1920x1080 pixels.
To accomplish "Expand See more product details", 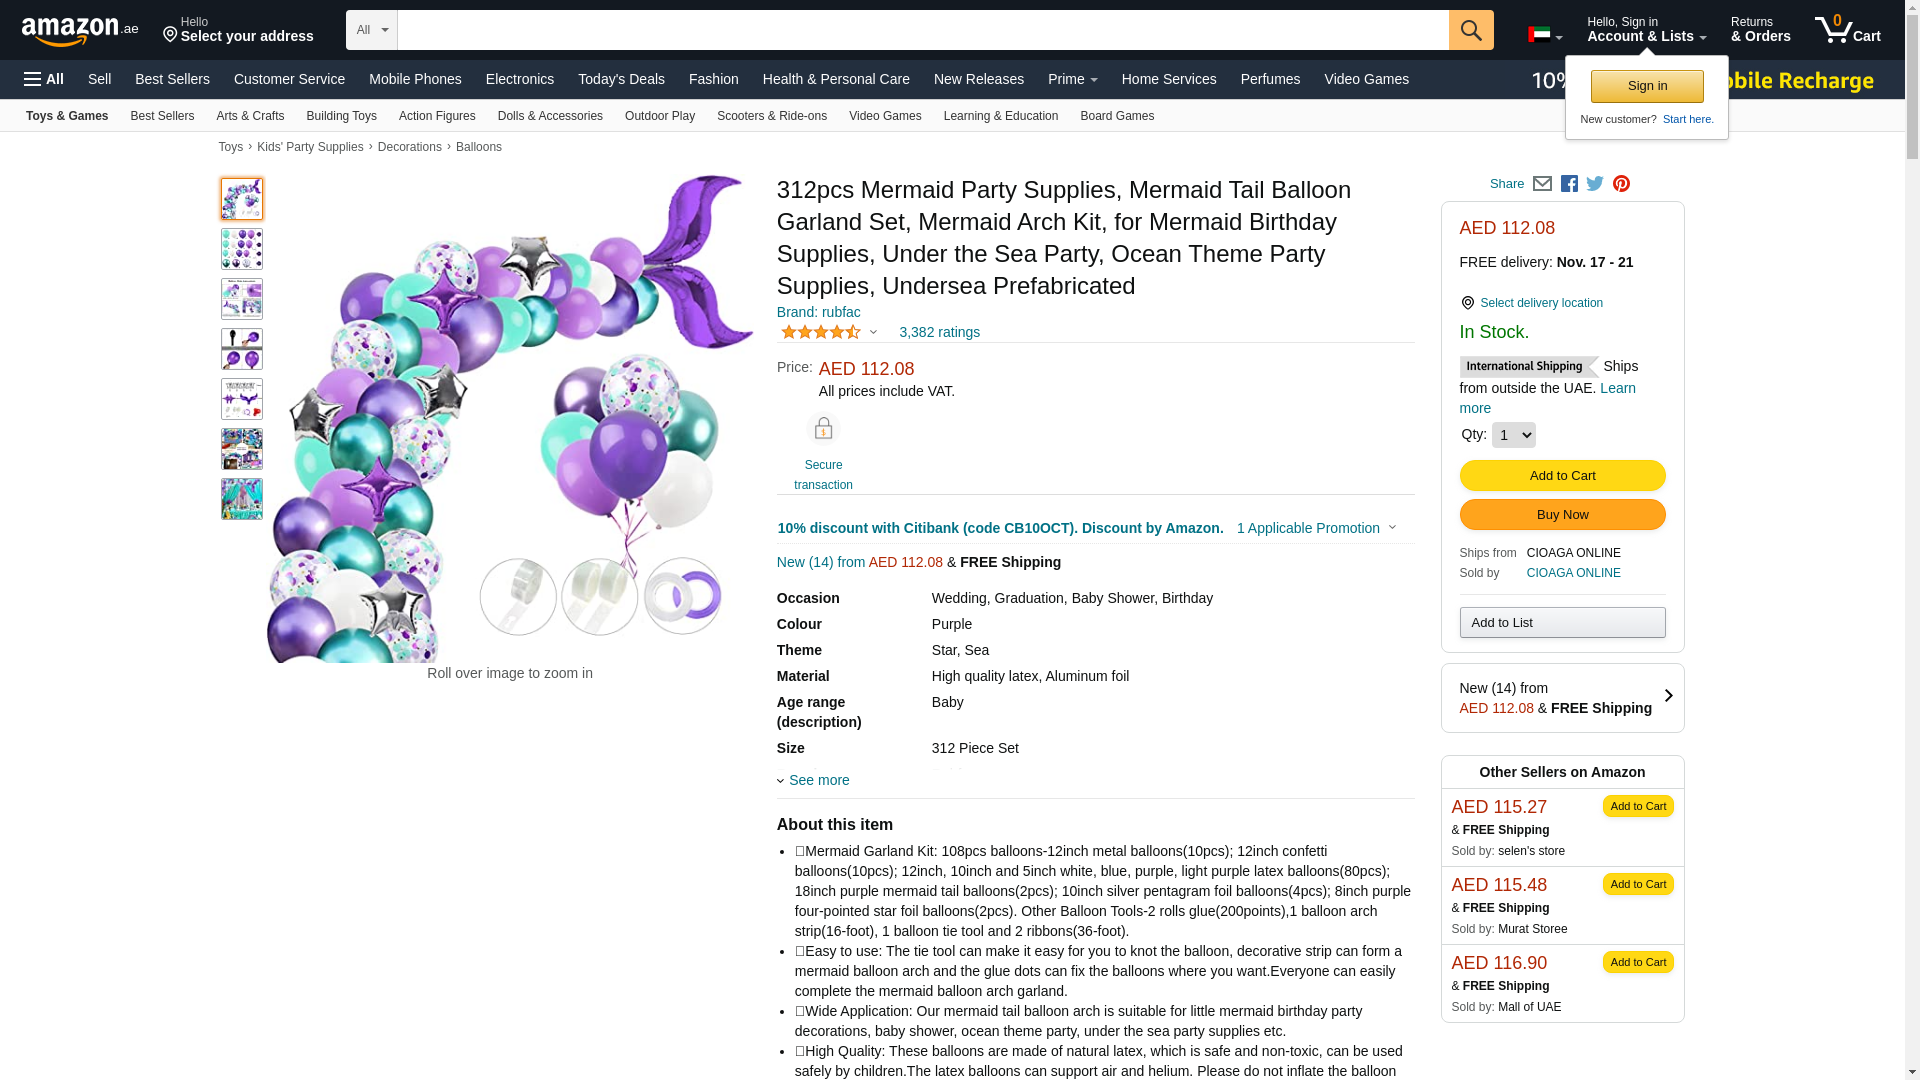I will (x=818, y=780).
